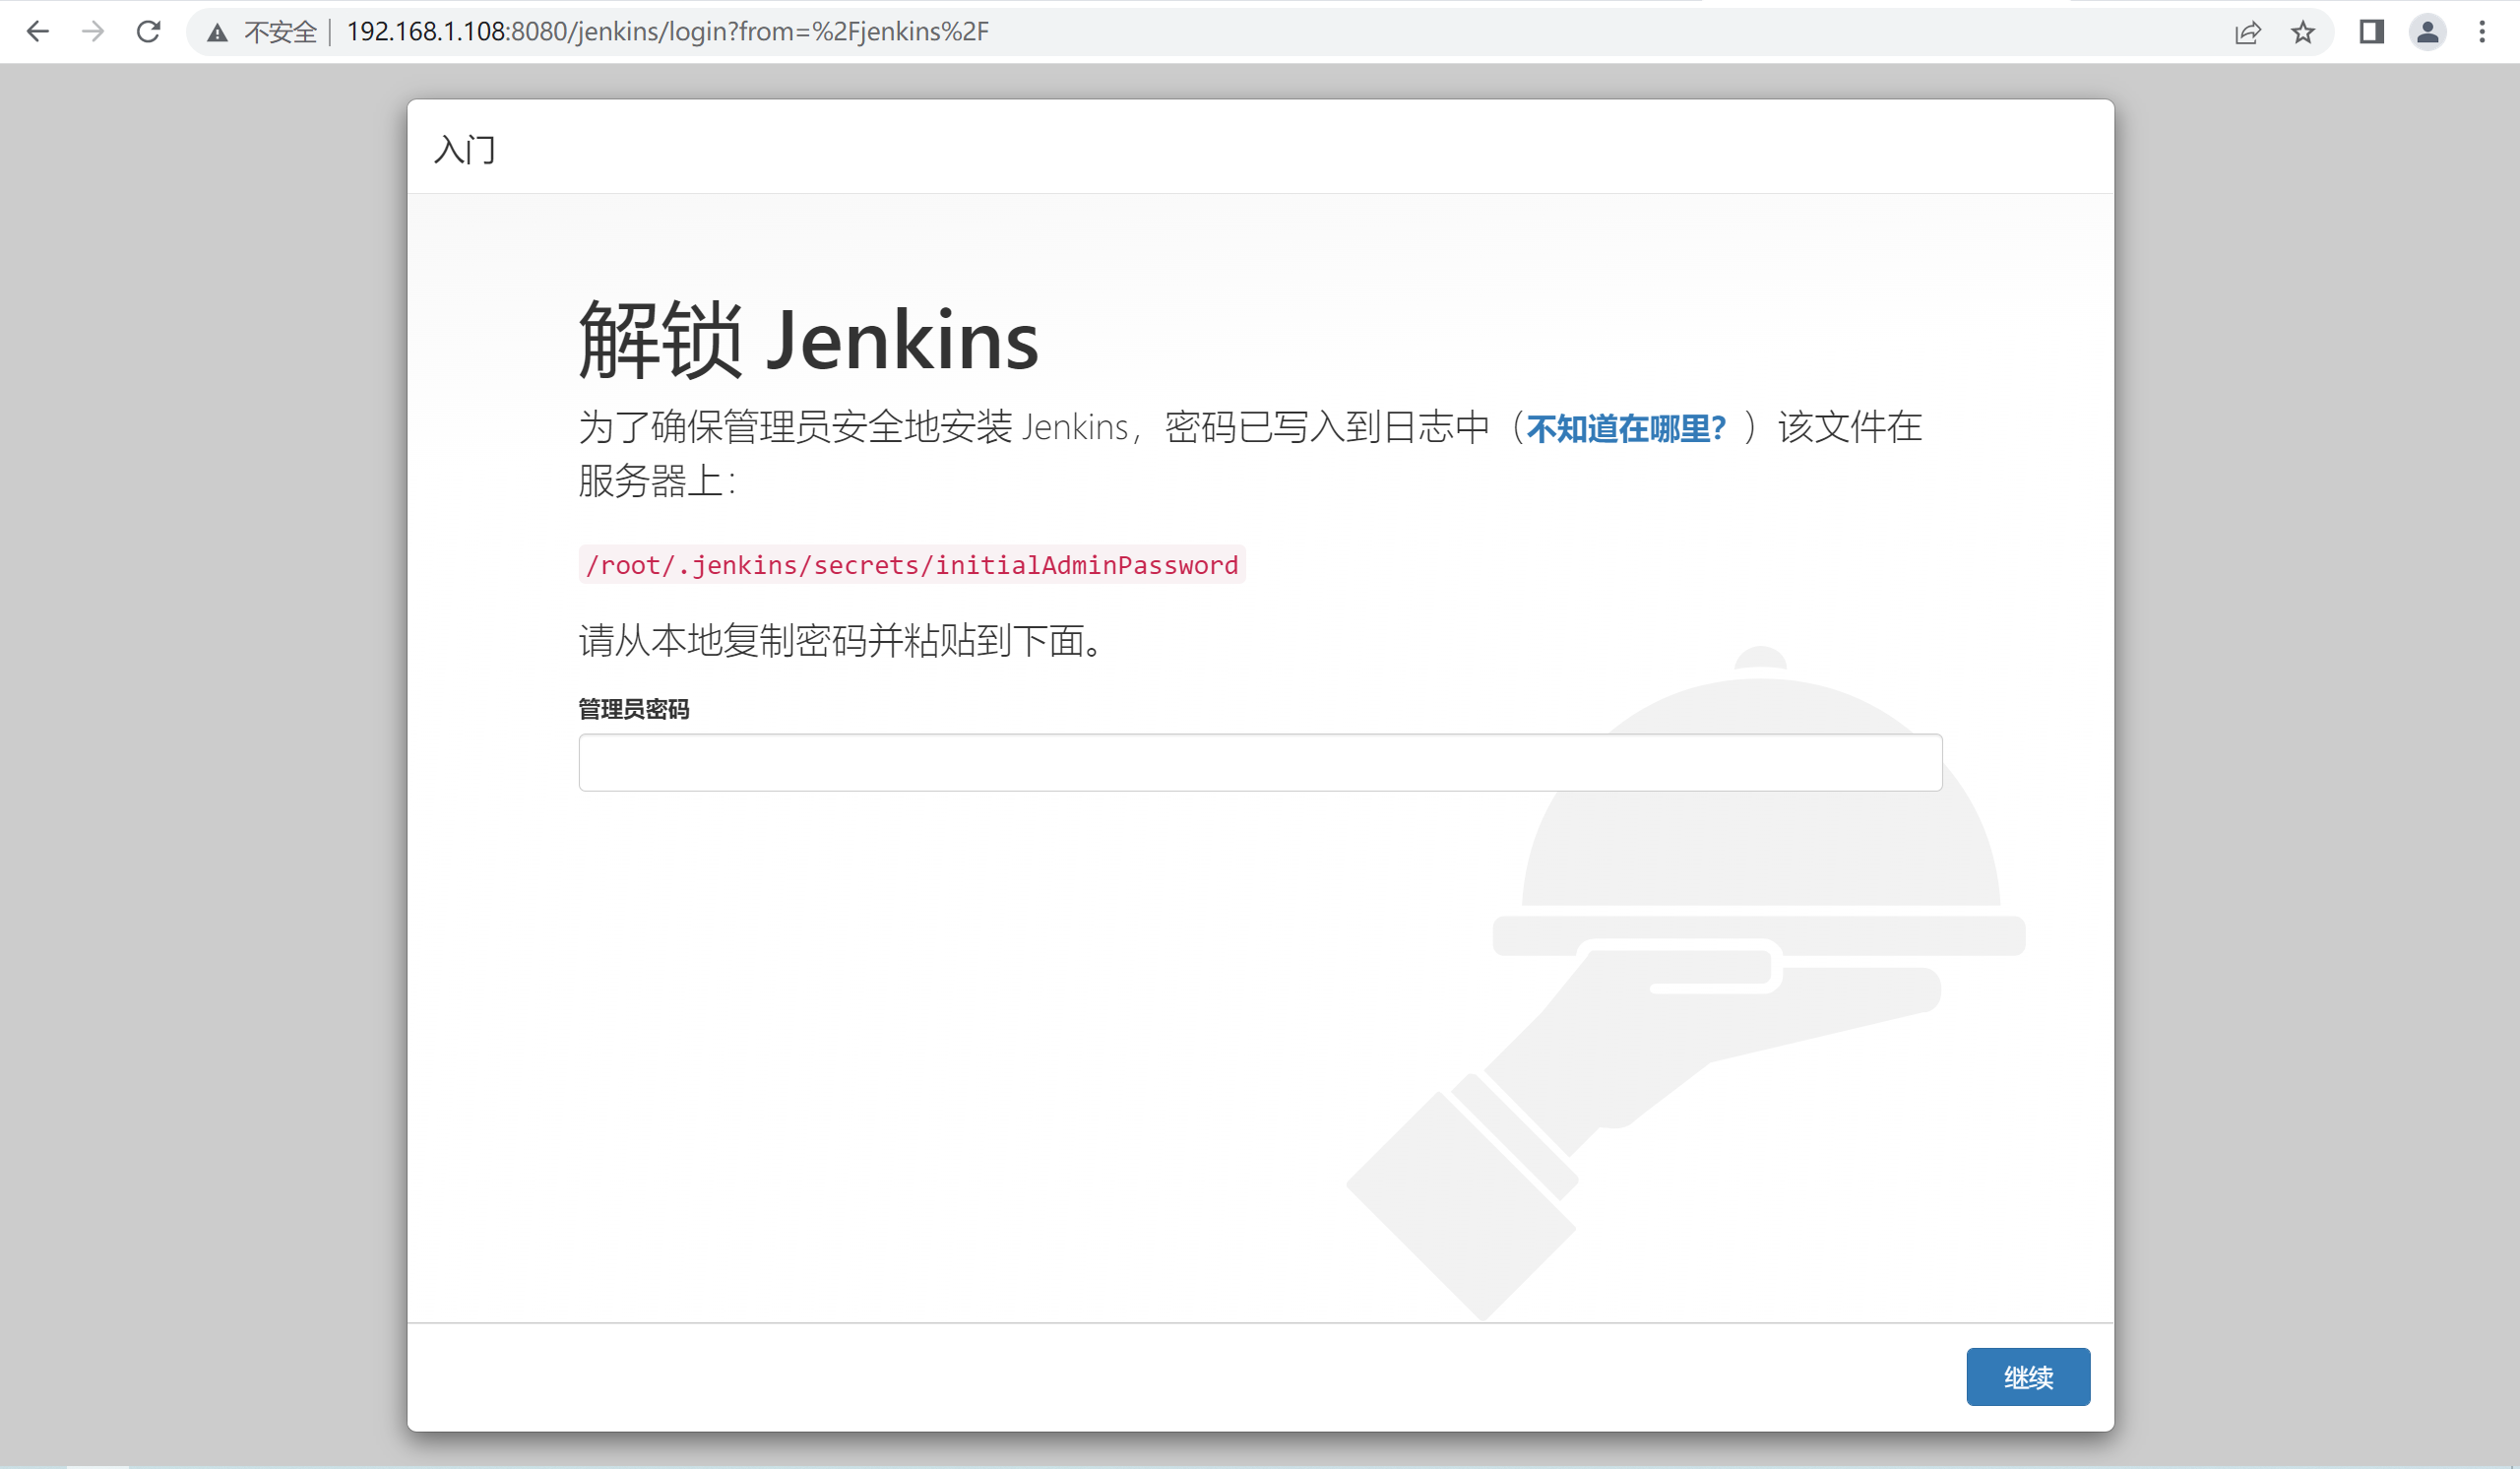Share this page via share icon
The image size is (2520, 1469).
2247,33
